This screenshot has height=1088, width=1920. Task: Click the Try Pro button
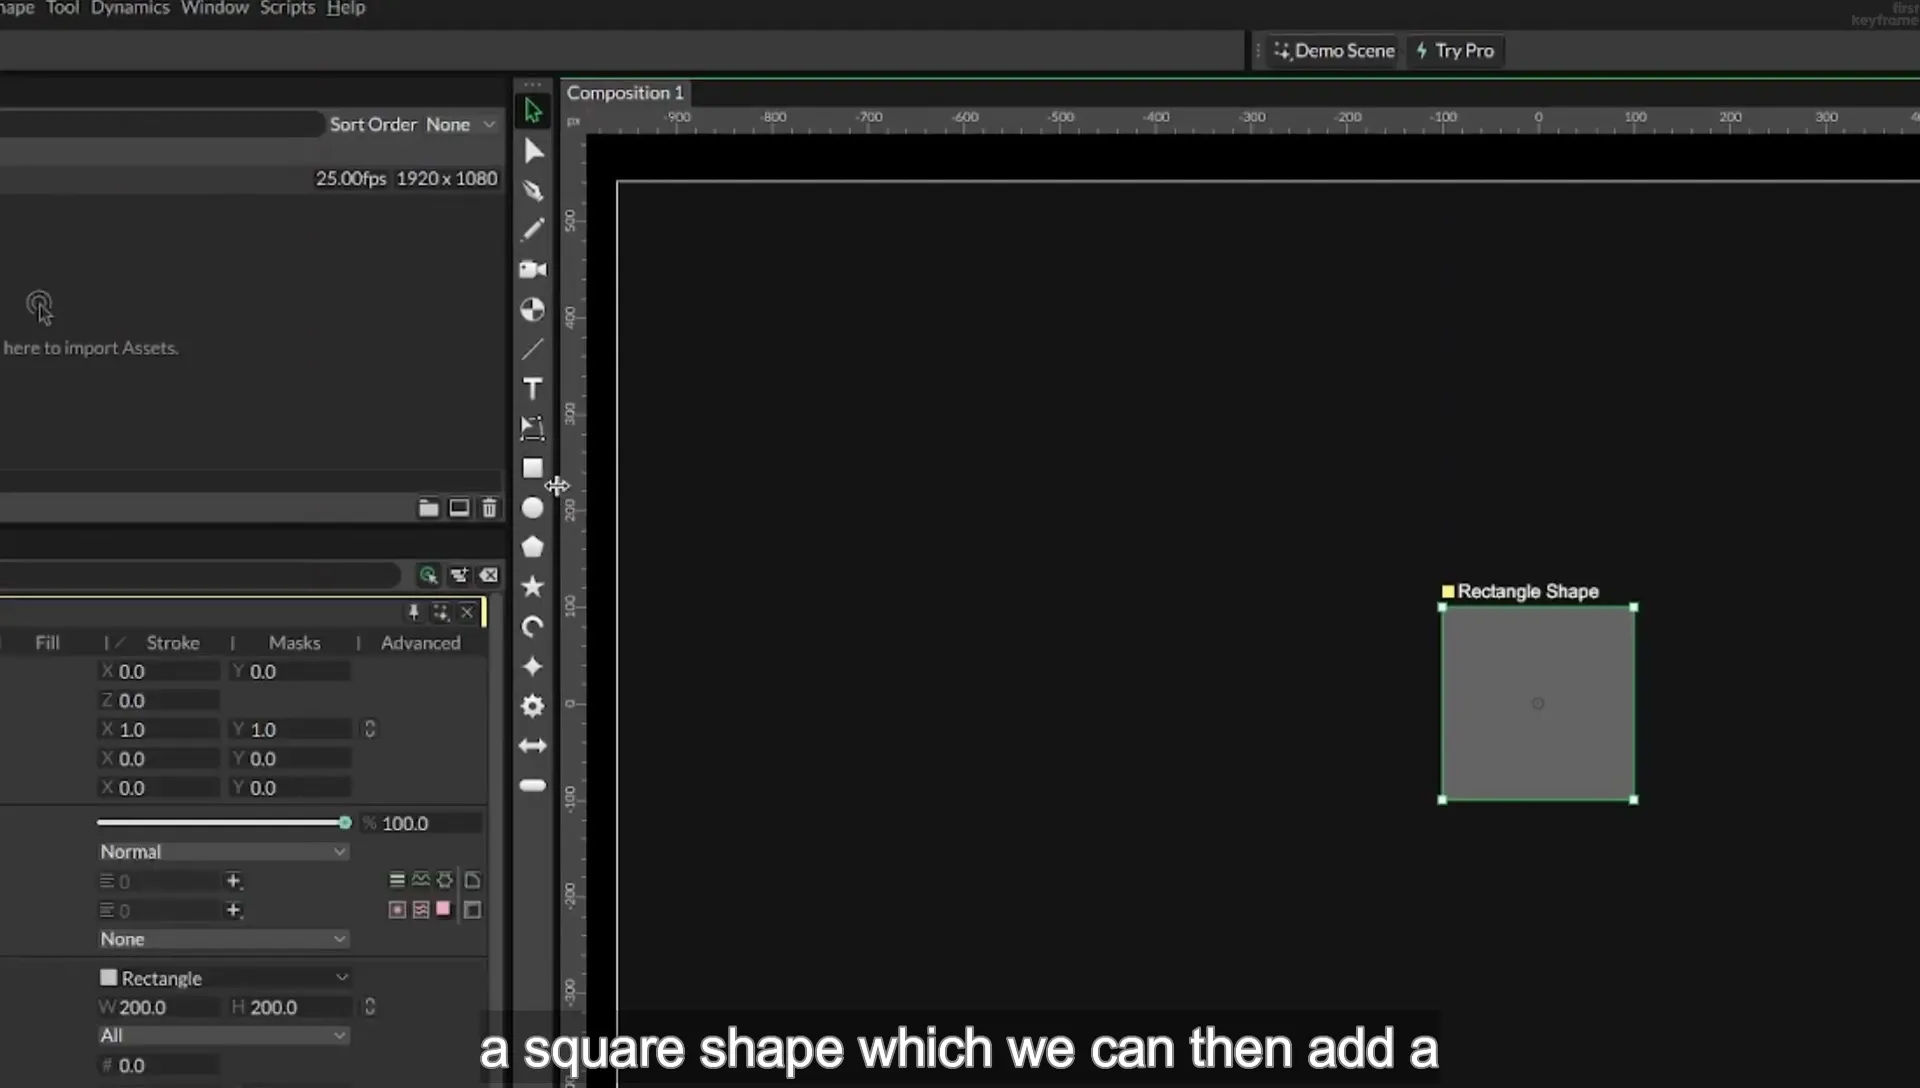coord(1455,51)
